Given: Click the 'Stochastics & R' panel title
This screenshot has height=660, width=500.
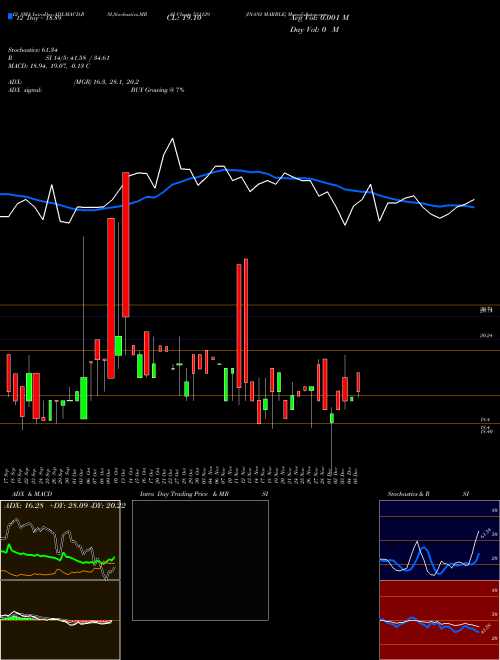Looking at the screenshot, I should point(408,494).
